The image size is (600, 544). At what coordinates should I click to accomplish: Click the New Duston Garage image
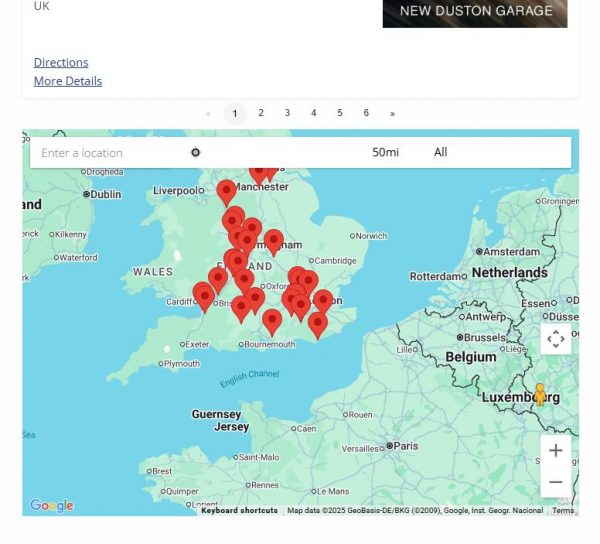tap(475, 13)
